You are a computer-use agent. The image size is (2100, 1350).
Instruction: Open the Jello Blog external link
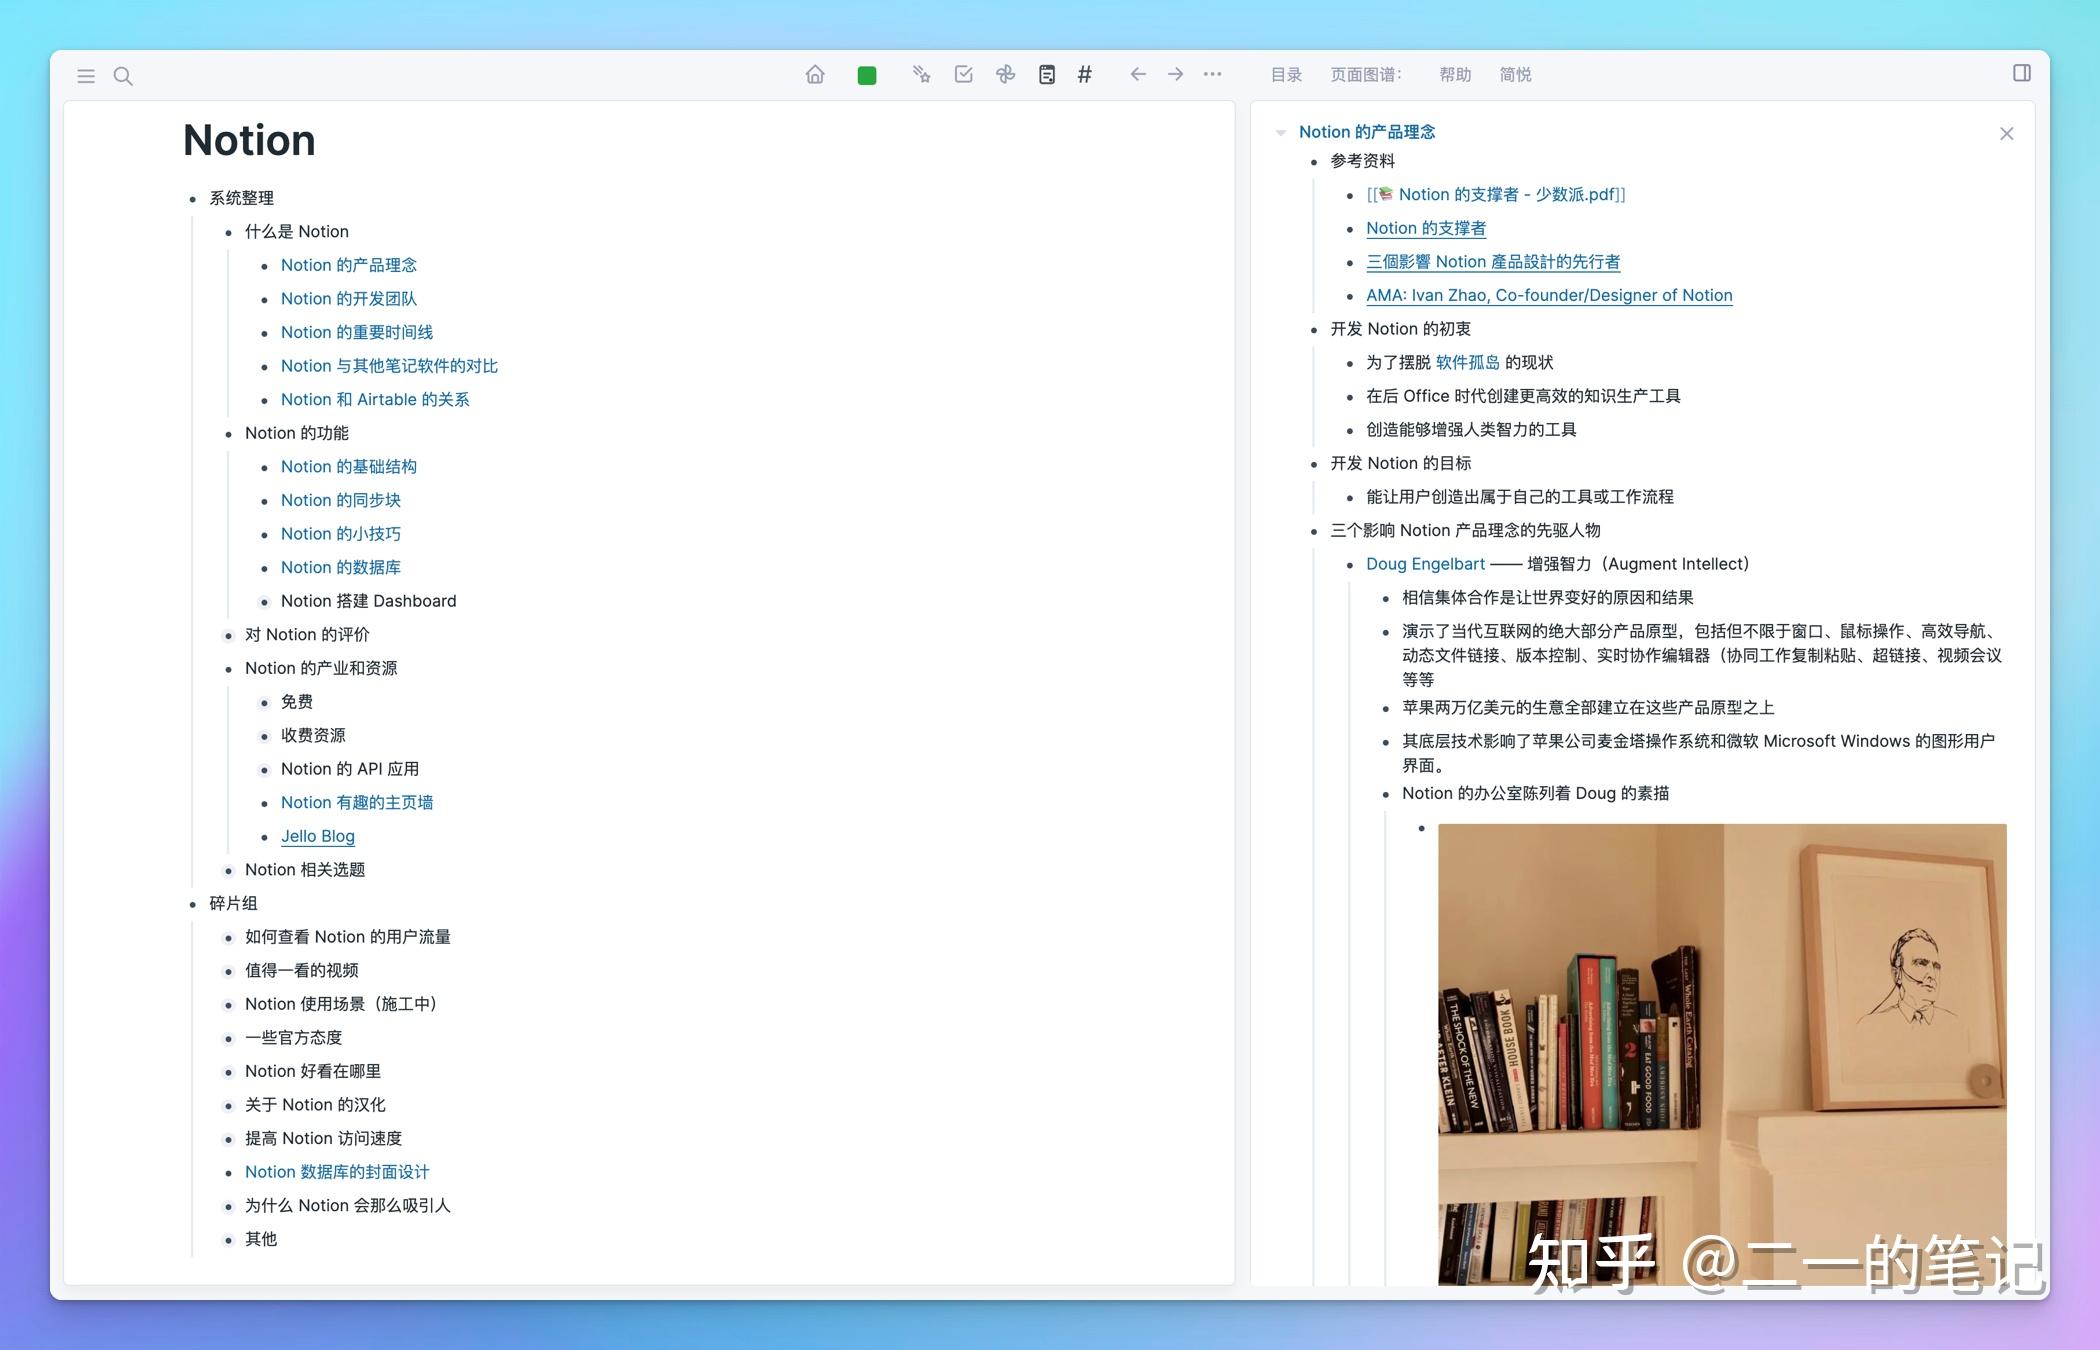pos(317,836)
